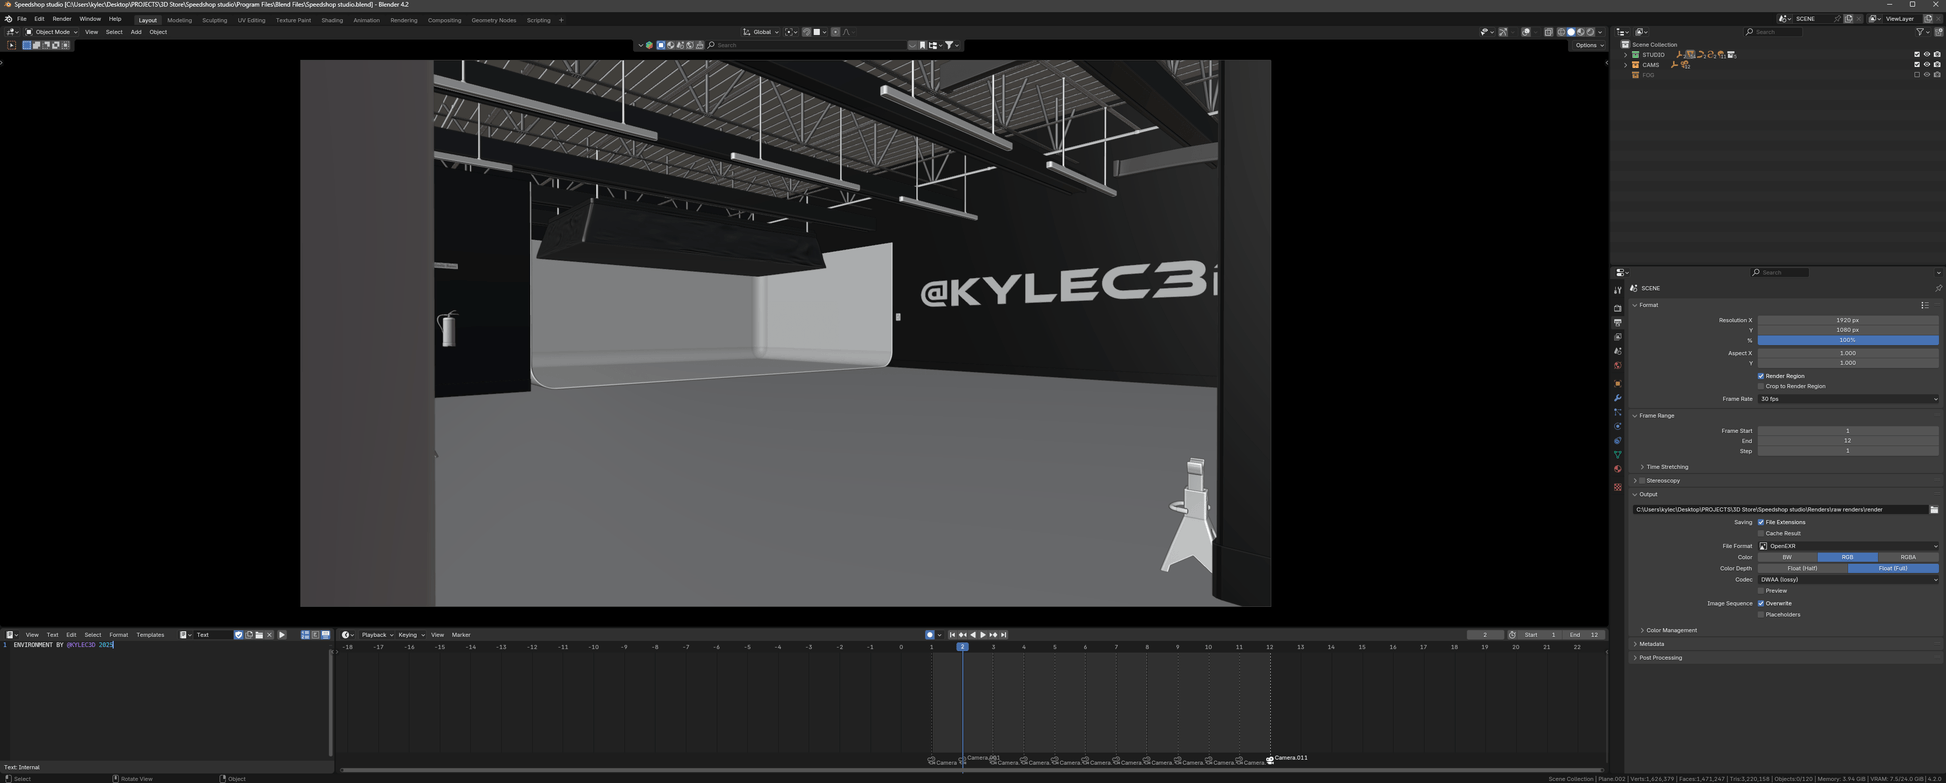Click the resolution percentage slider
Screen dimensions: 1946x783
pos(1847,340)
